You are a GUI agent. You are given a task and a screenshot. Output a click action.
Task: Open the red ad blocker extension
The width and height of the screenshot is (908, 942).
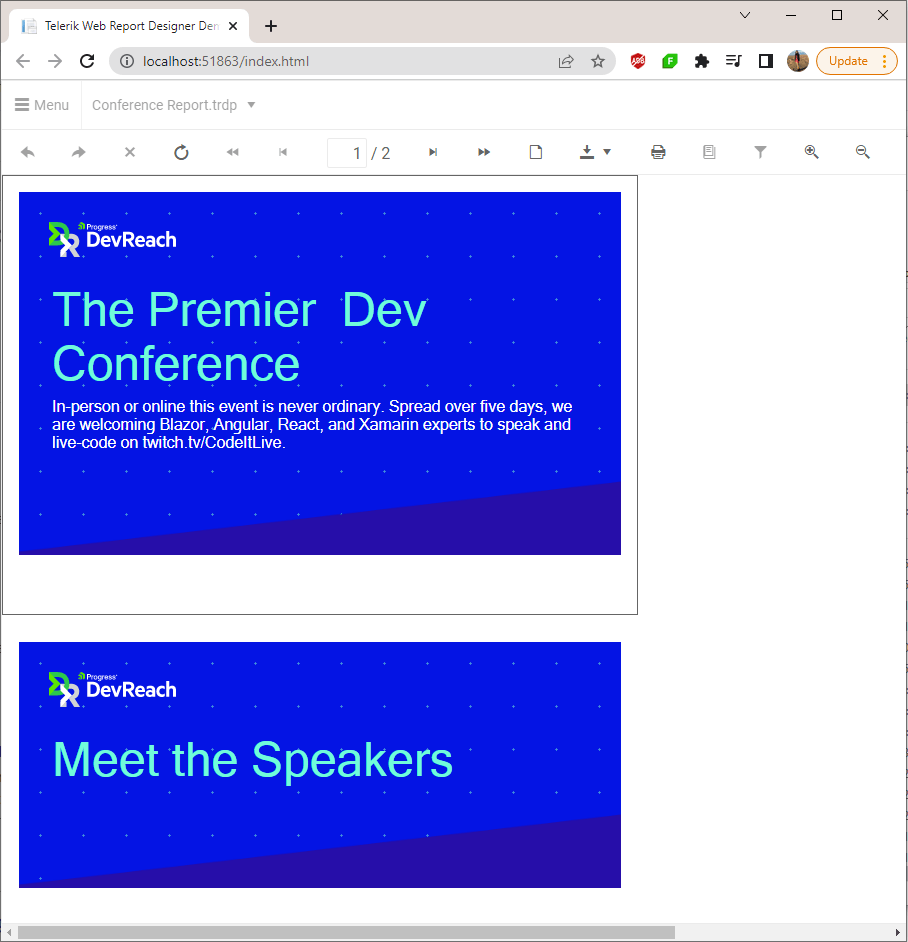pos(638,61)
